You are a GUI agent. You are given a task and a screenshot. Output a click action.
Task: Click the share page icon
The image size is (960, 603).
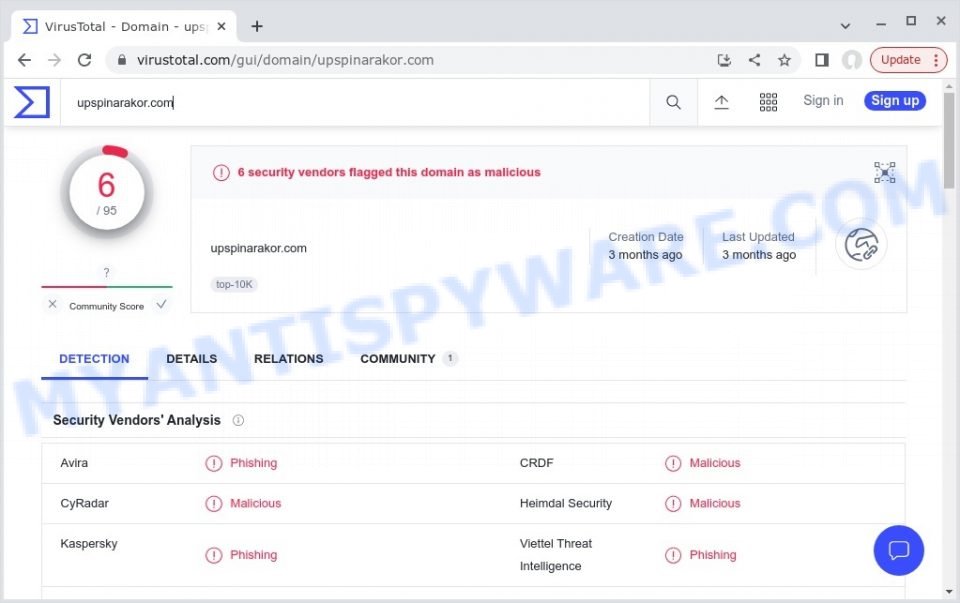754,60
